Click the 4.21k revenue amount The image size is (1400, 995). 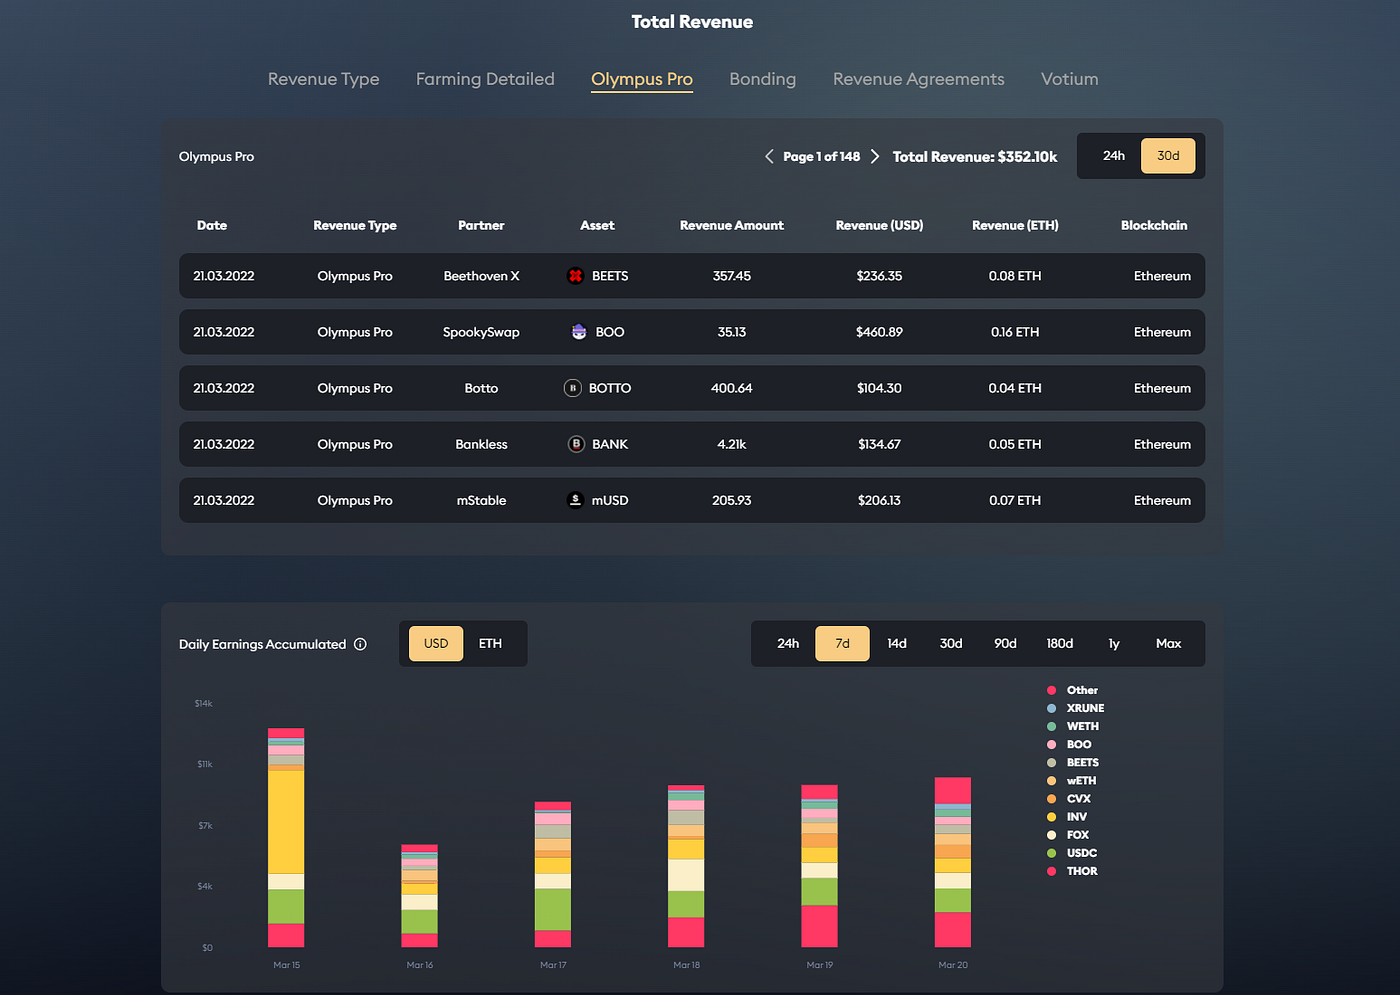point(732,444)
